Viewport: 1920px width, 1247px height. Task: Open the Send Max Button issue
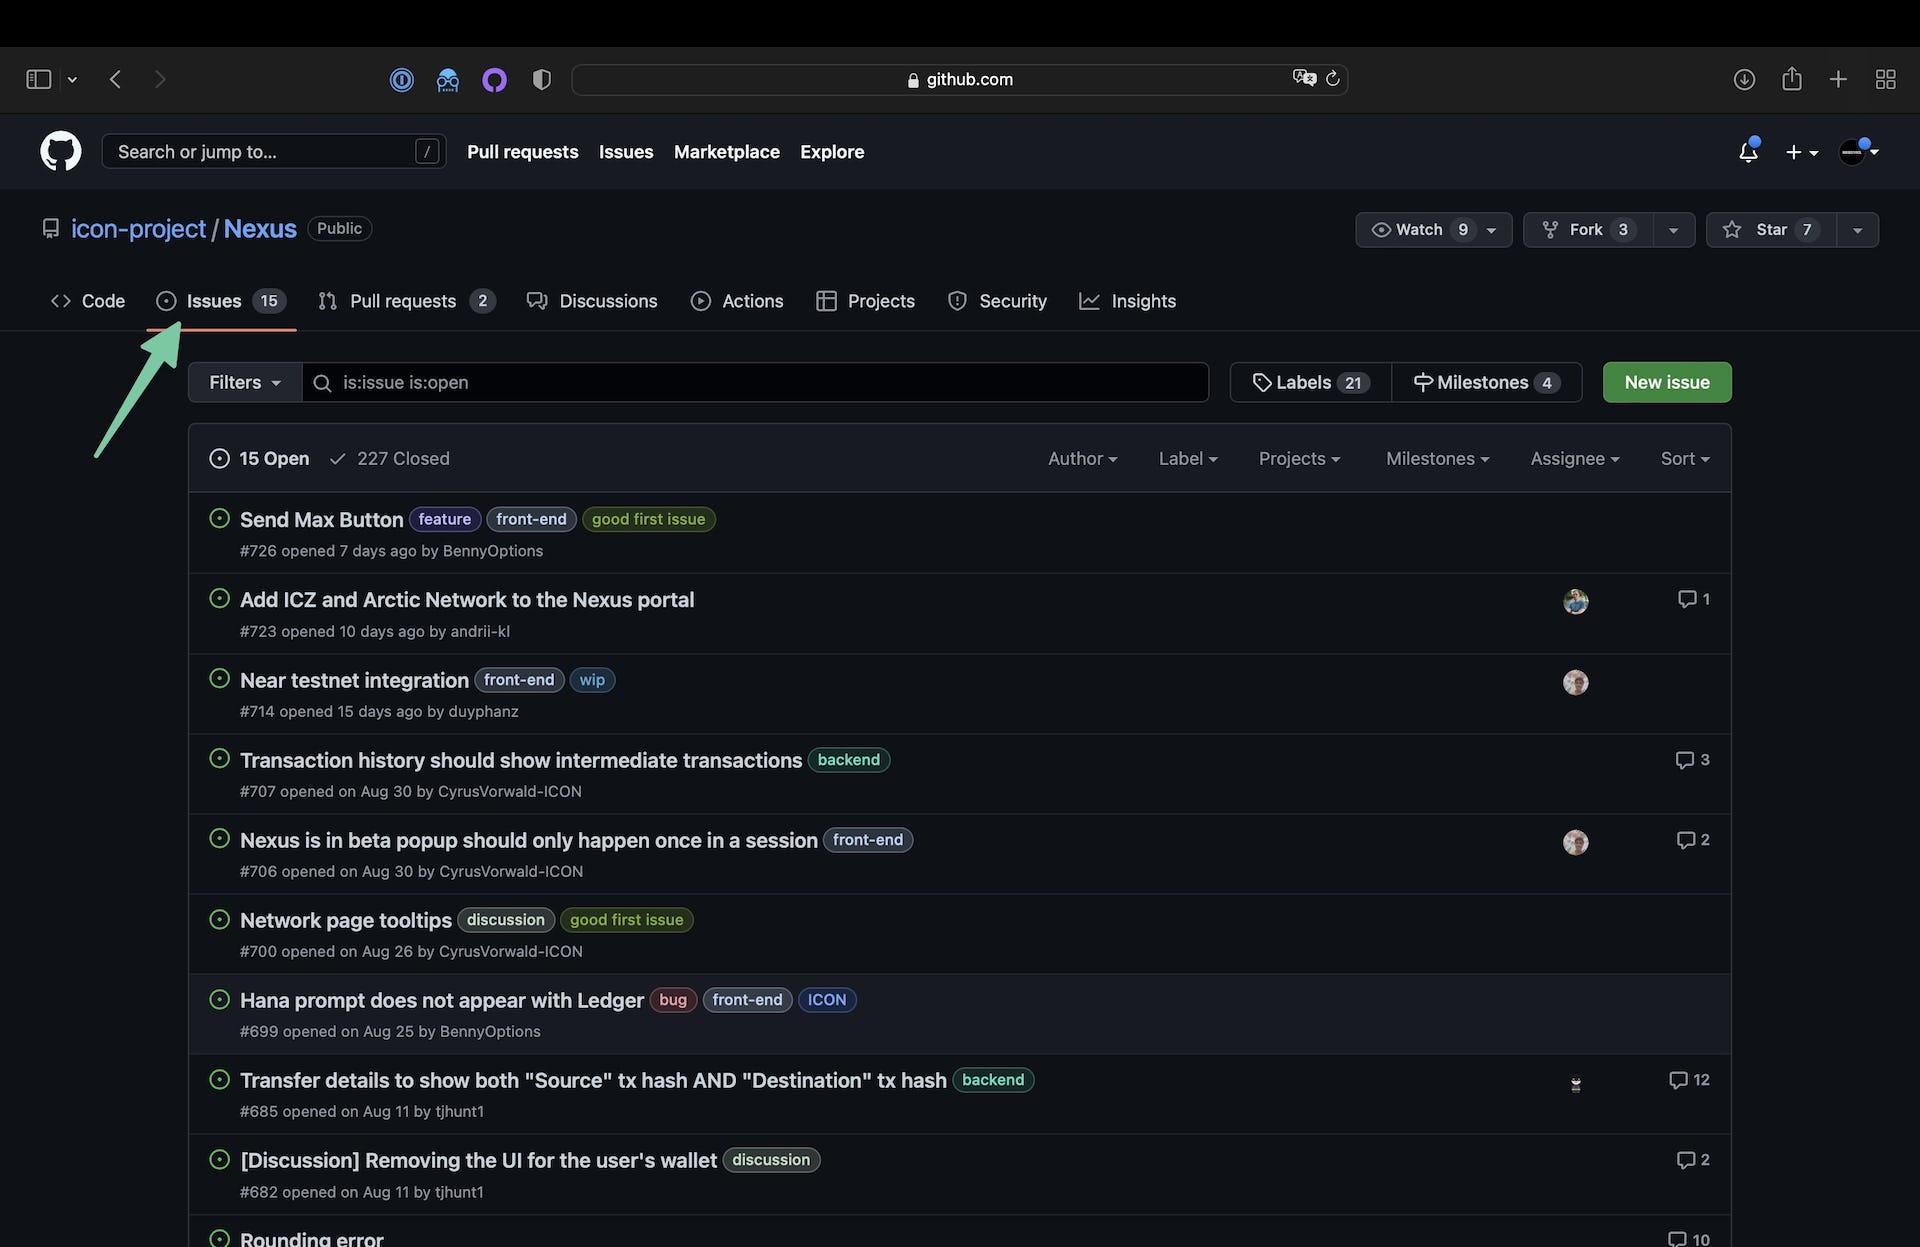[x=321, y=519]
